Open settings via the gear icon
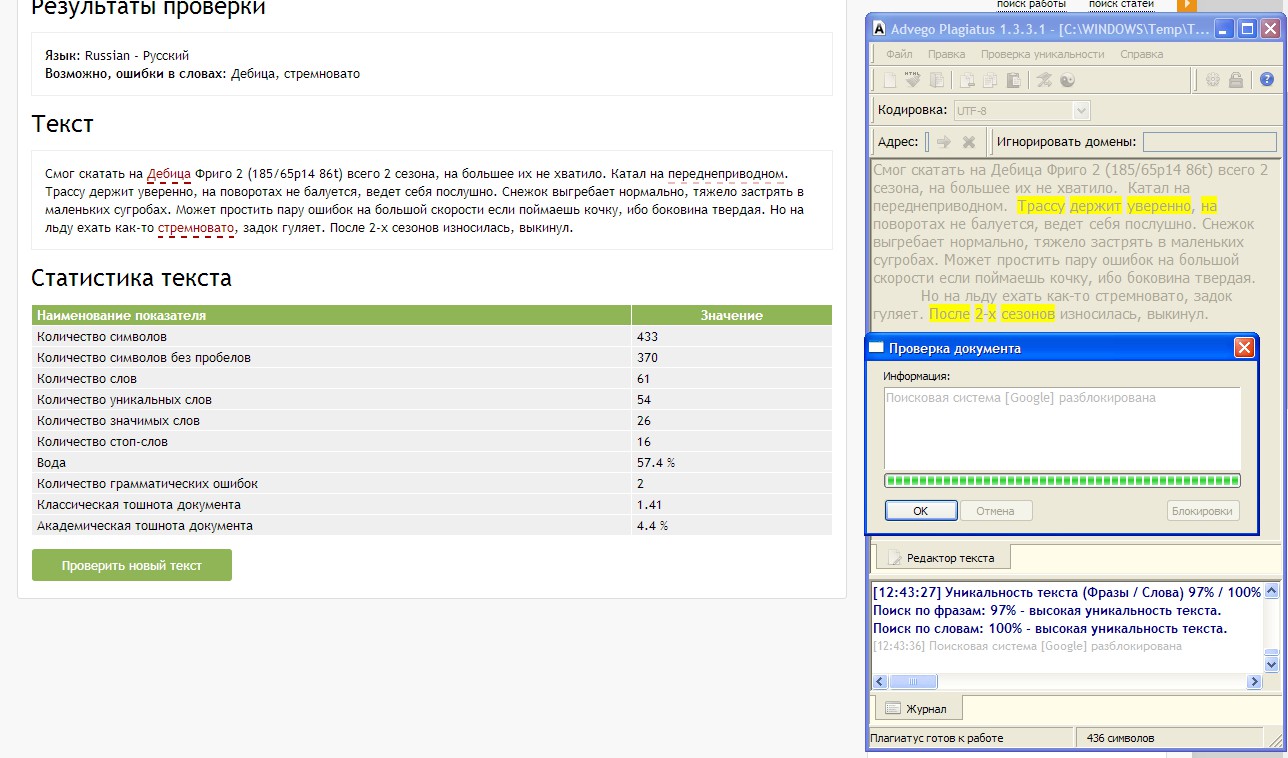The height and width of the screenshot is (758, 1288). click(1213, 81)
